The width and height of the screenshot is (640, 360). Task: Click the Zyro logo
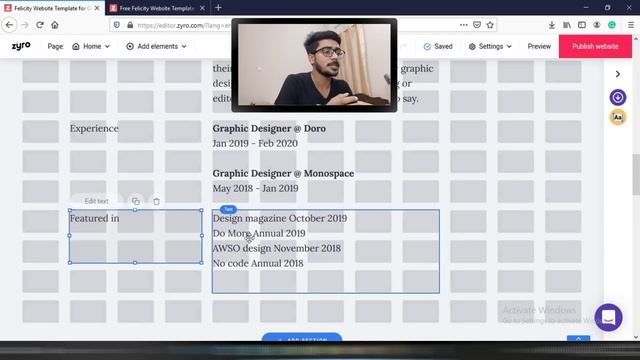coord(21,46)
